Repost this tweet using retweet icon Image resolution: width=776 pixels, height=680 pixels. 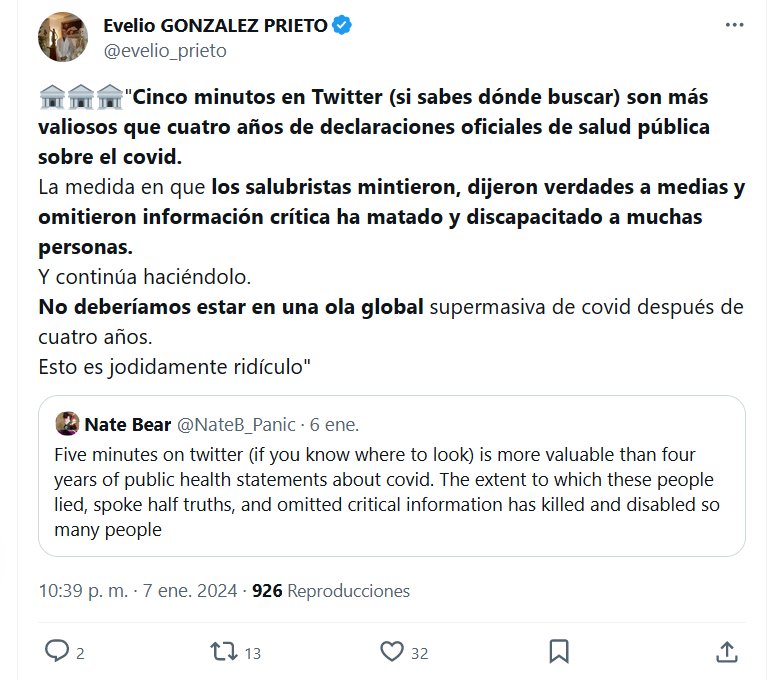(223, 652)
